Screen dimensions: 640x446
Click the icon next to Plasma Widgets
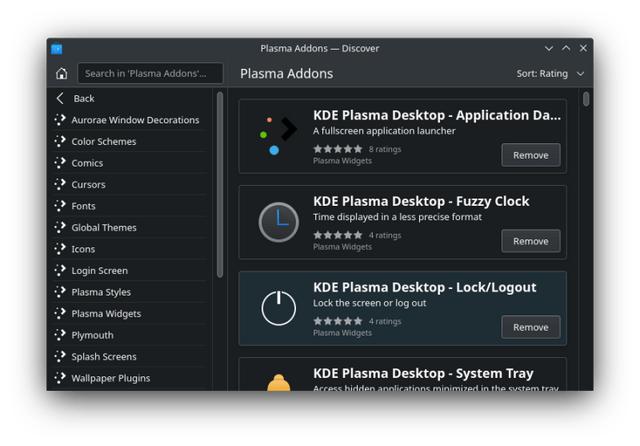click(60, 313)
